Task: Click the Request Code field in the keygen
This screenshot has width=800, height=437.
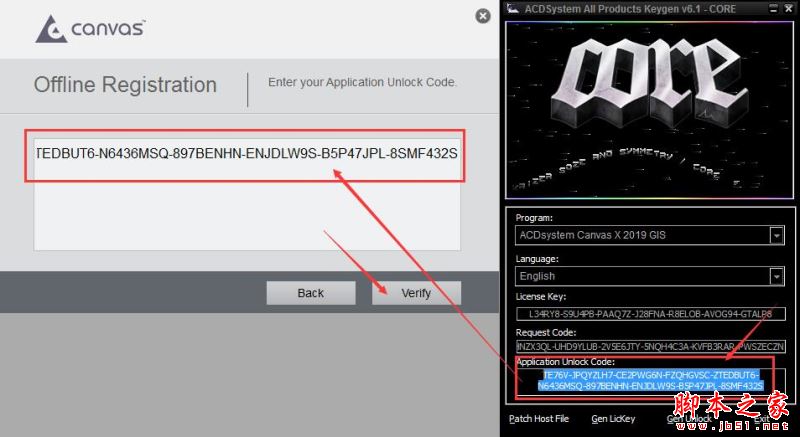Action: click(651, 347)
